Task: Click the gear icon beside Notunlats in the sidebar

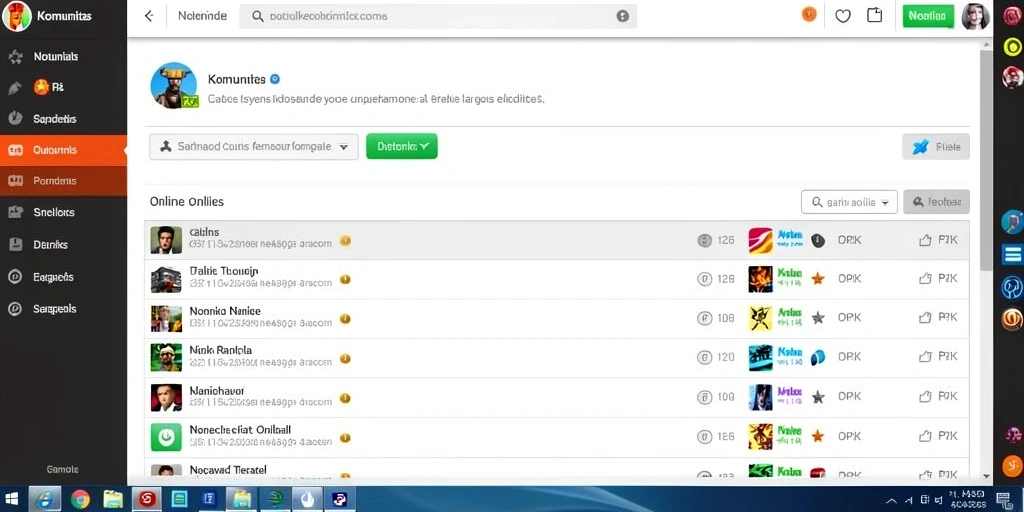Action: pos(15,57)
